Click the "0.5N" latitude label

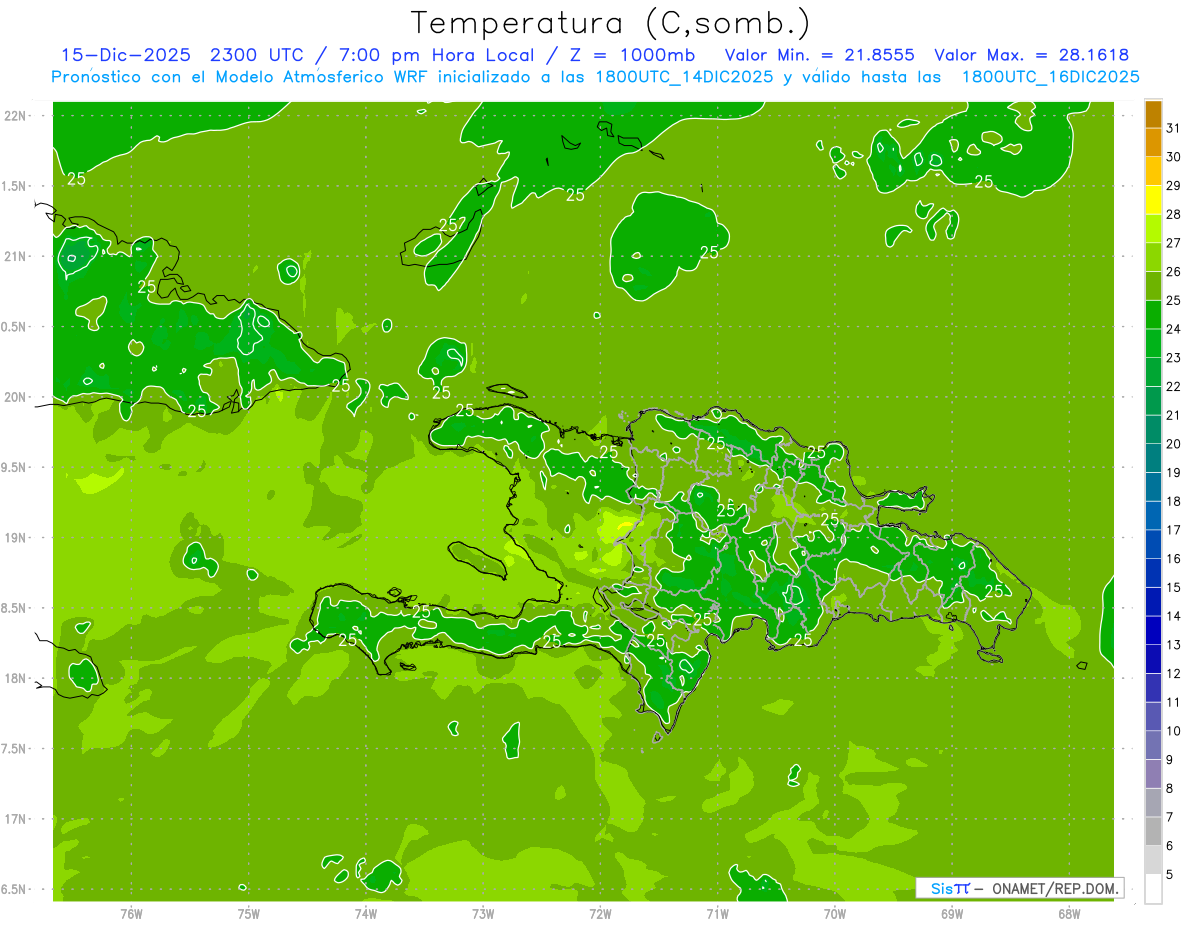[x=15, y=327]
